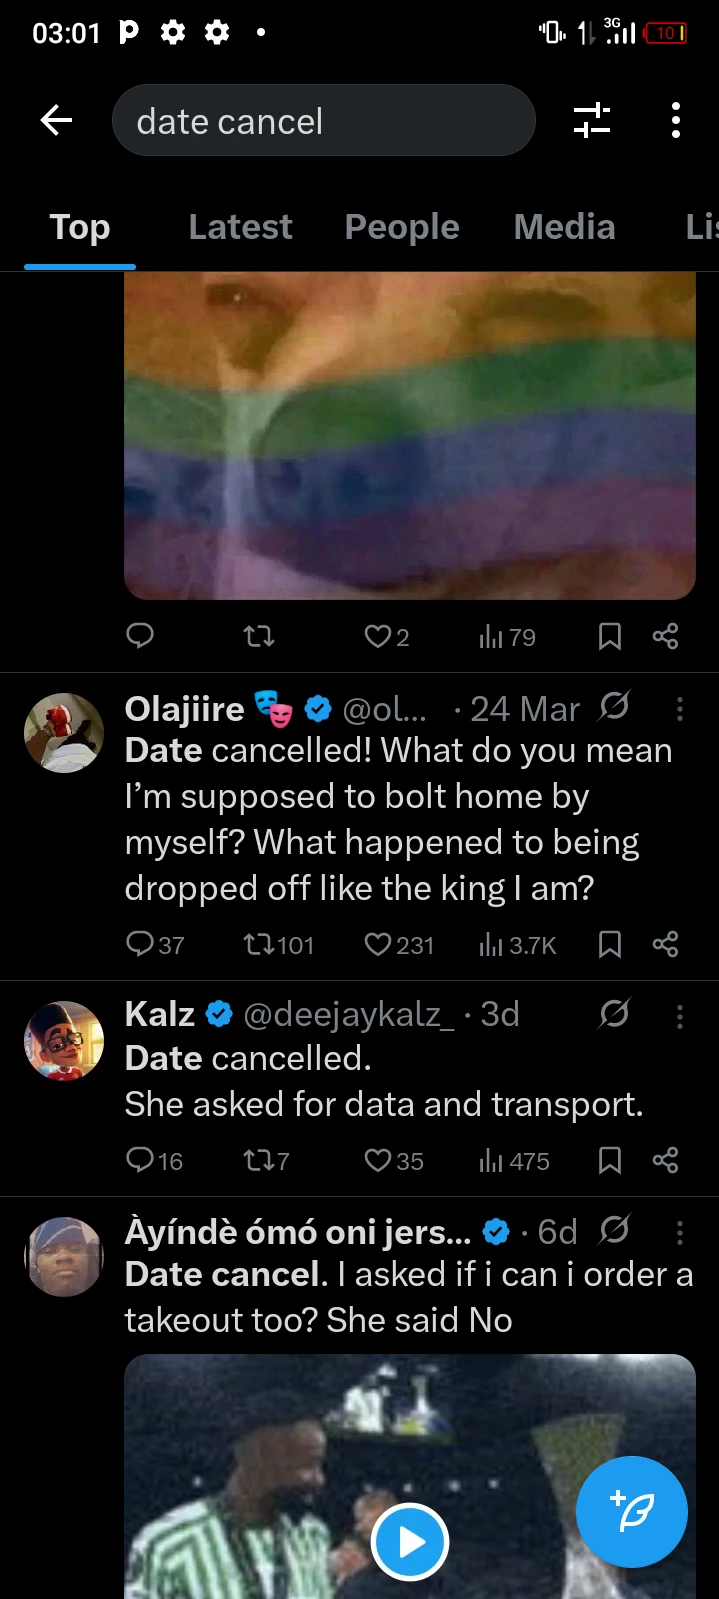Open the search page overflow menu
Image resolution: width=719 pixels, height=1599 pixels.
point(676,121)
